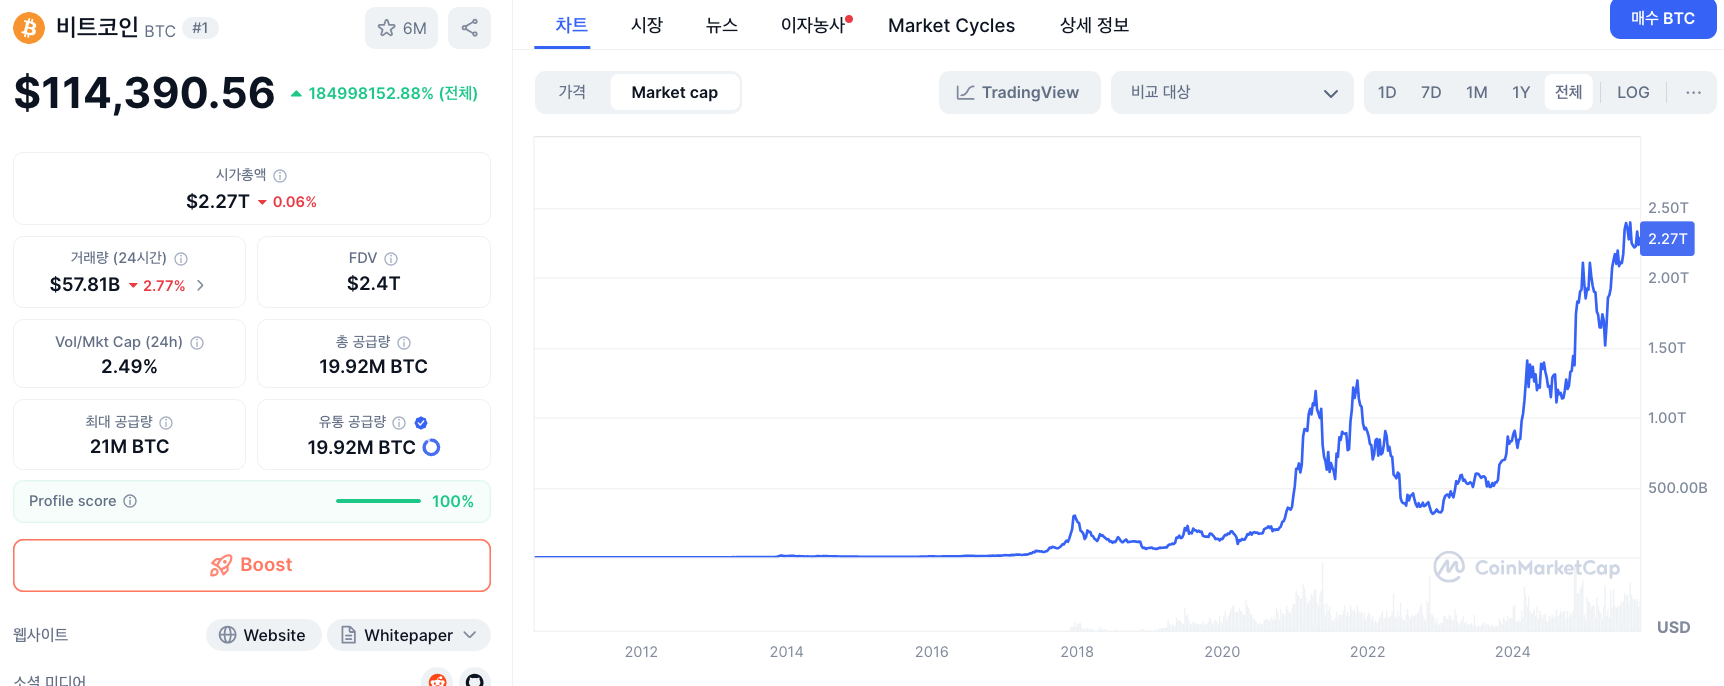
Task: Click circulating supply progress ring icon
Action: pos(431,447)
